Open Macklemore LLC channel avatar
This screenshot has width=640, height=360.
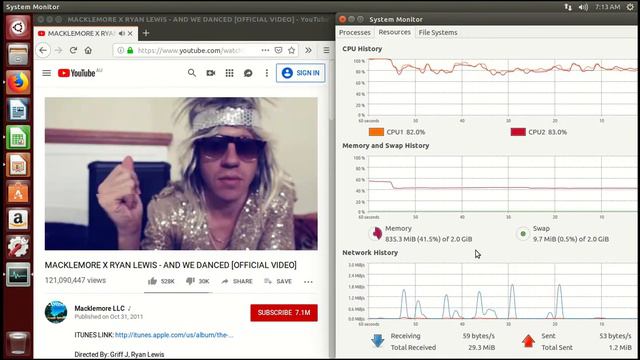[x=56, y=312]
